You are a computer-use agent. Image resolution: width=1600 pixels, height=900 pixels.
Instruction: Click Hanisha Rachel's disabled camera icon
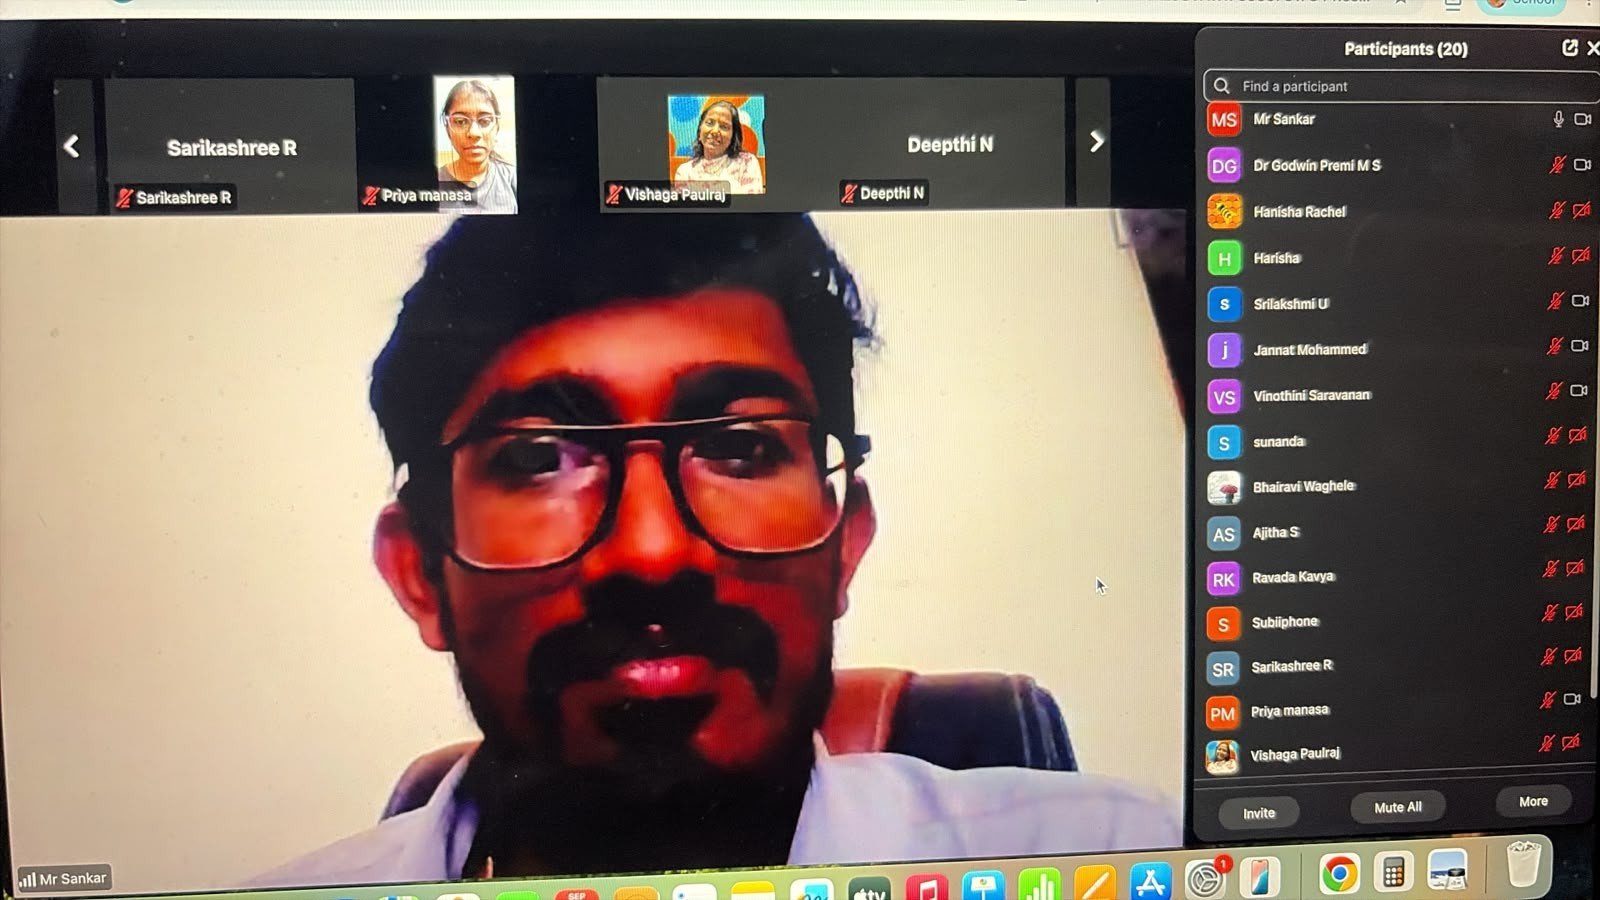[1581, 210]
